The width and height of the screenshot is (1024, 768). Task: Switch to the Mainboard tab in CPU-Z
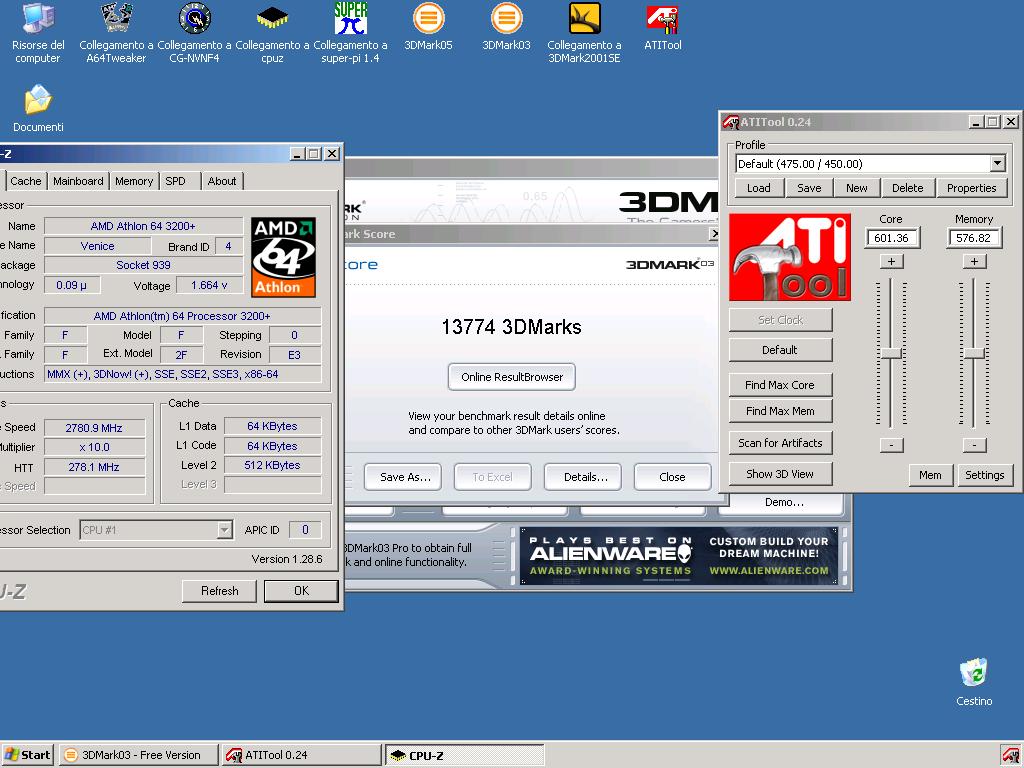pyautogui.click(x=78, y=181)
